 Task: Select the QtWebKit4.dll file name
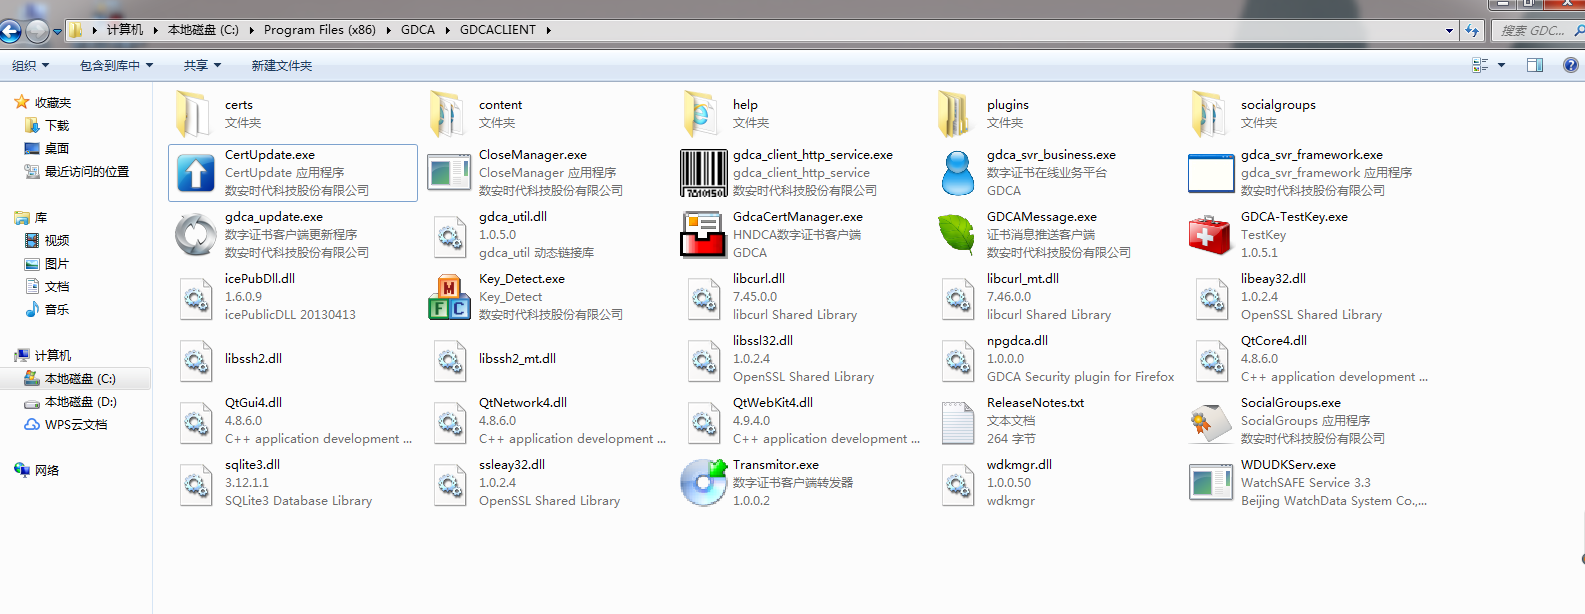tap(773, 402)
